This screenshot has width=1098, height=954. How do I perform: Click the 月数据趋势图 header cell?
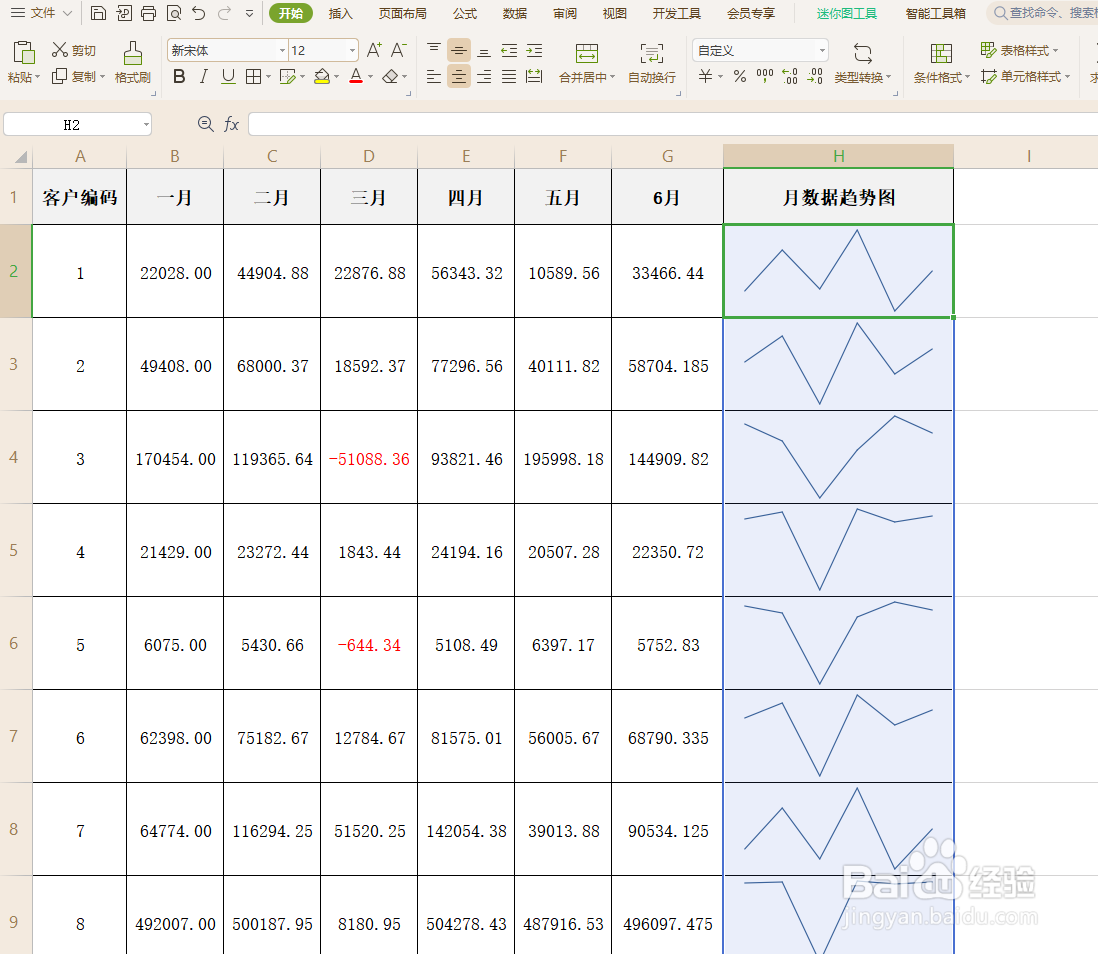838,197
